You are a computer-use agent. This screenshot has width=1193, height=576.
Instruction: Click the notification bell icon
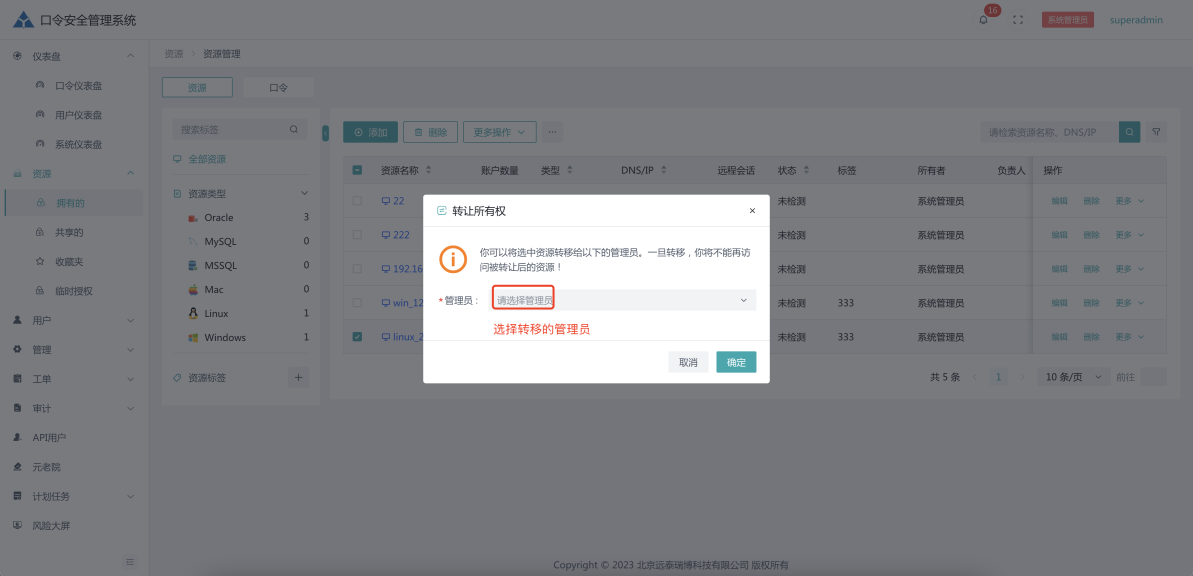pos(983,20)
